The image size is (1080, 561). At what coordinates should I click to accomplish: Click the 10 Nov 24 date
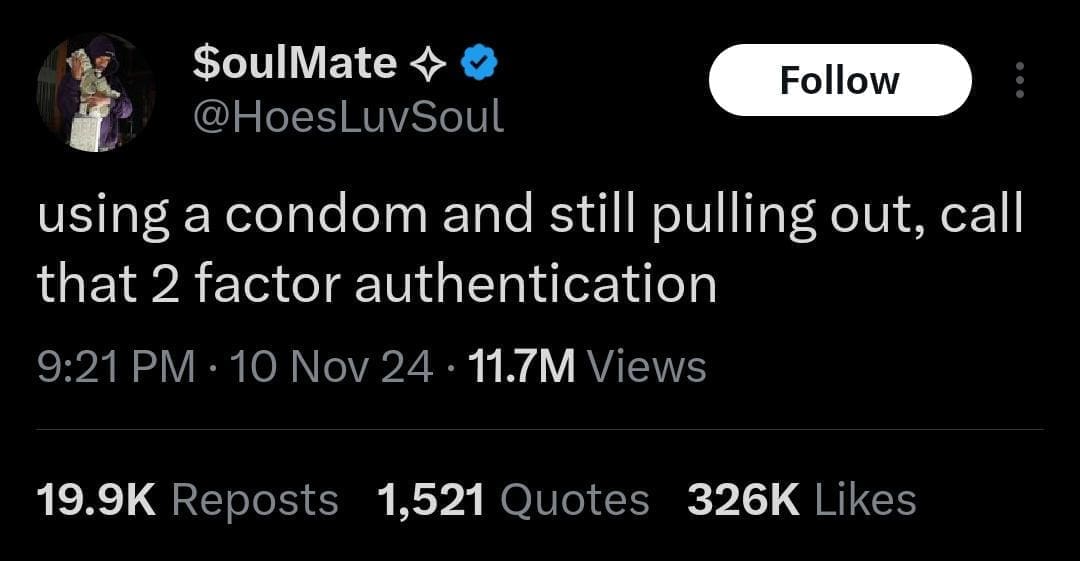point(332,367)
